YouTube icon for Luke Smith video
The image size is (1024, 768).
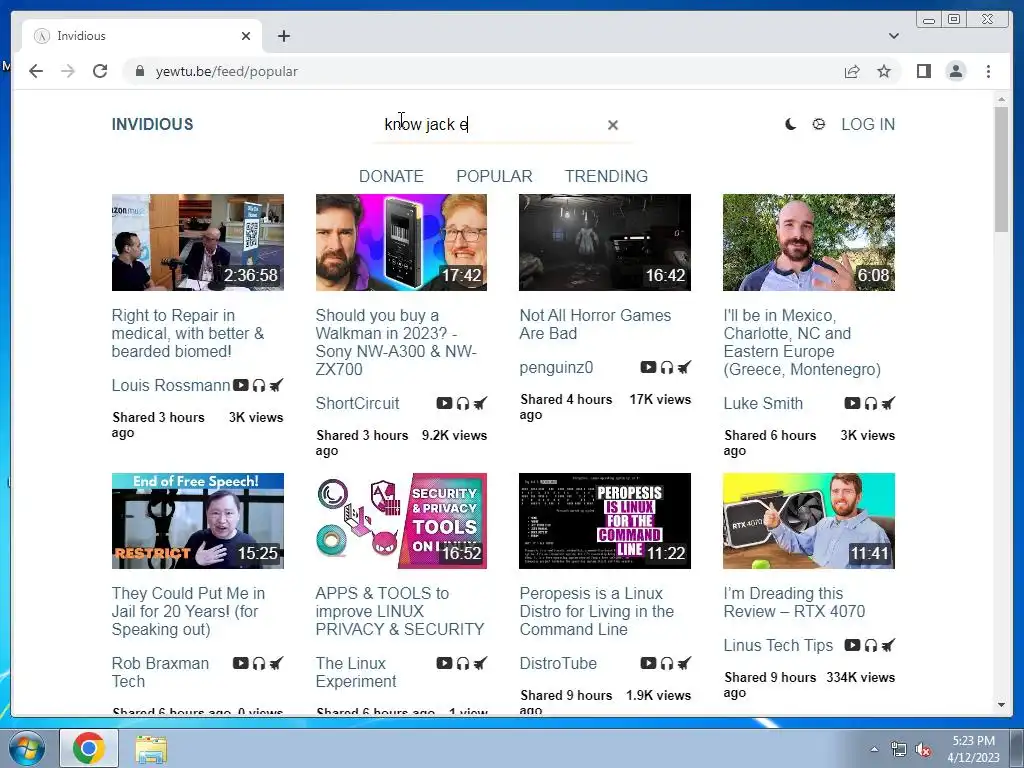click(852, 403)
